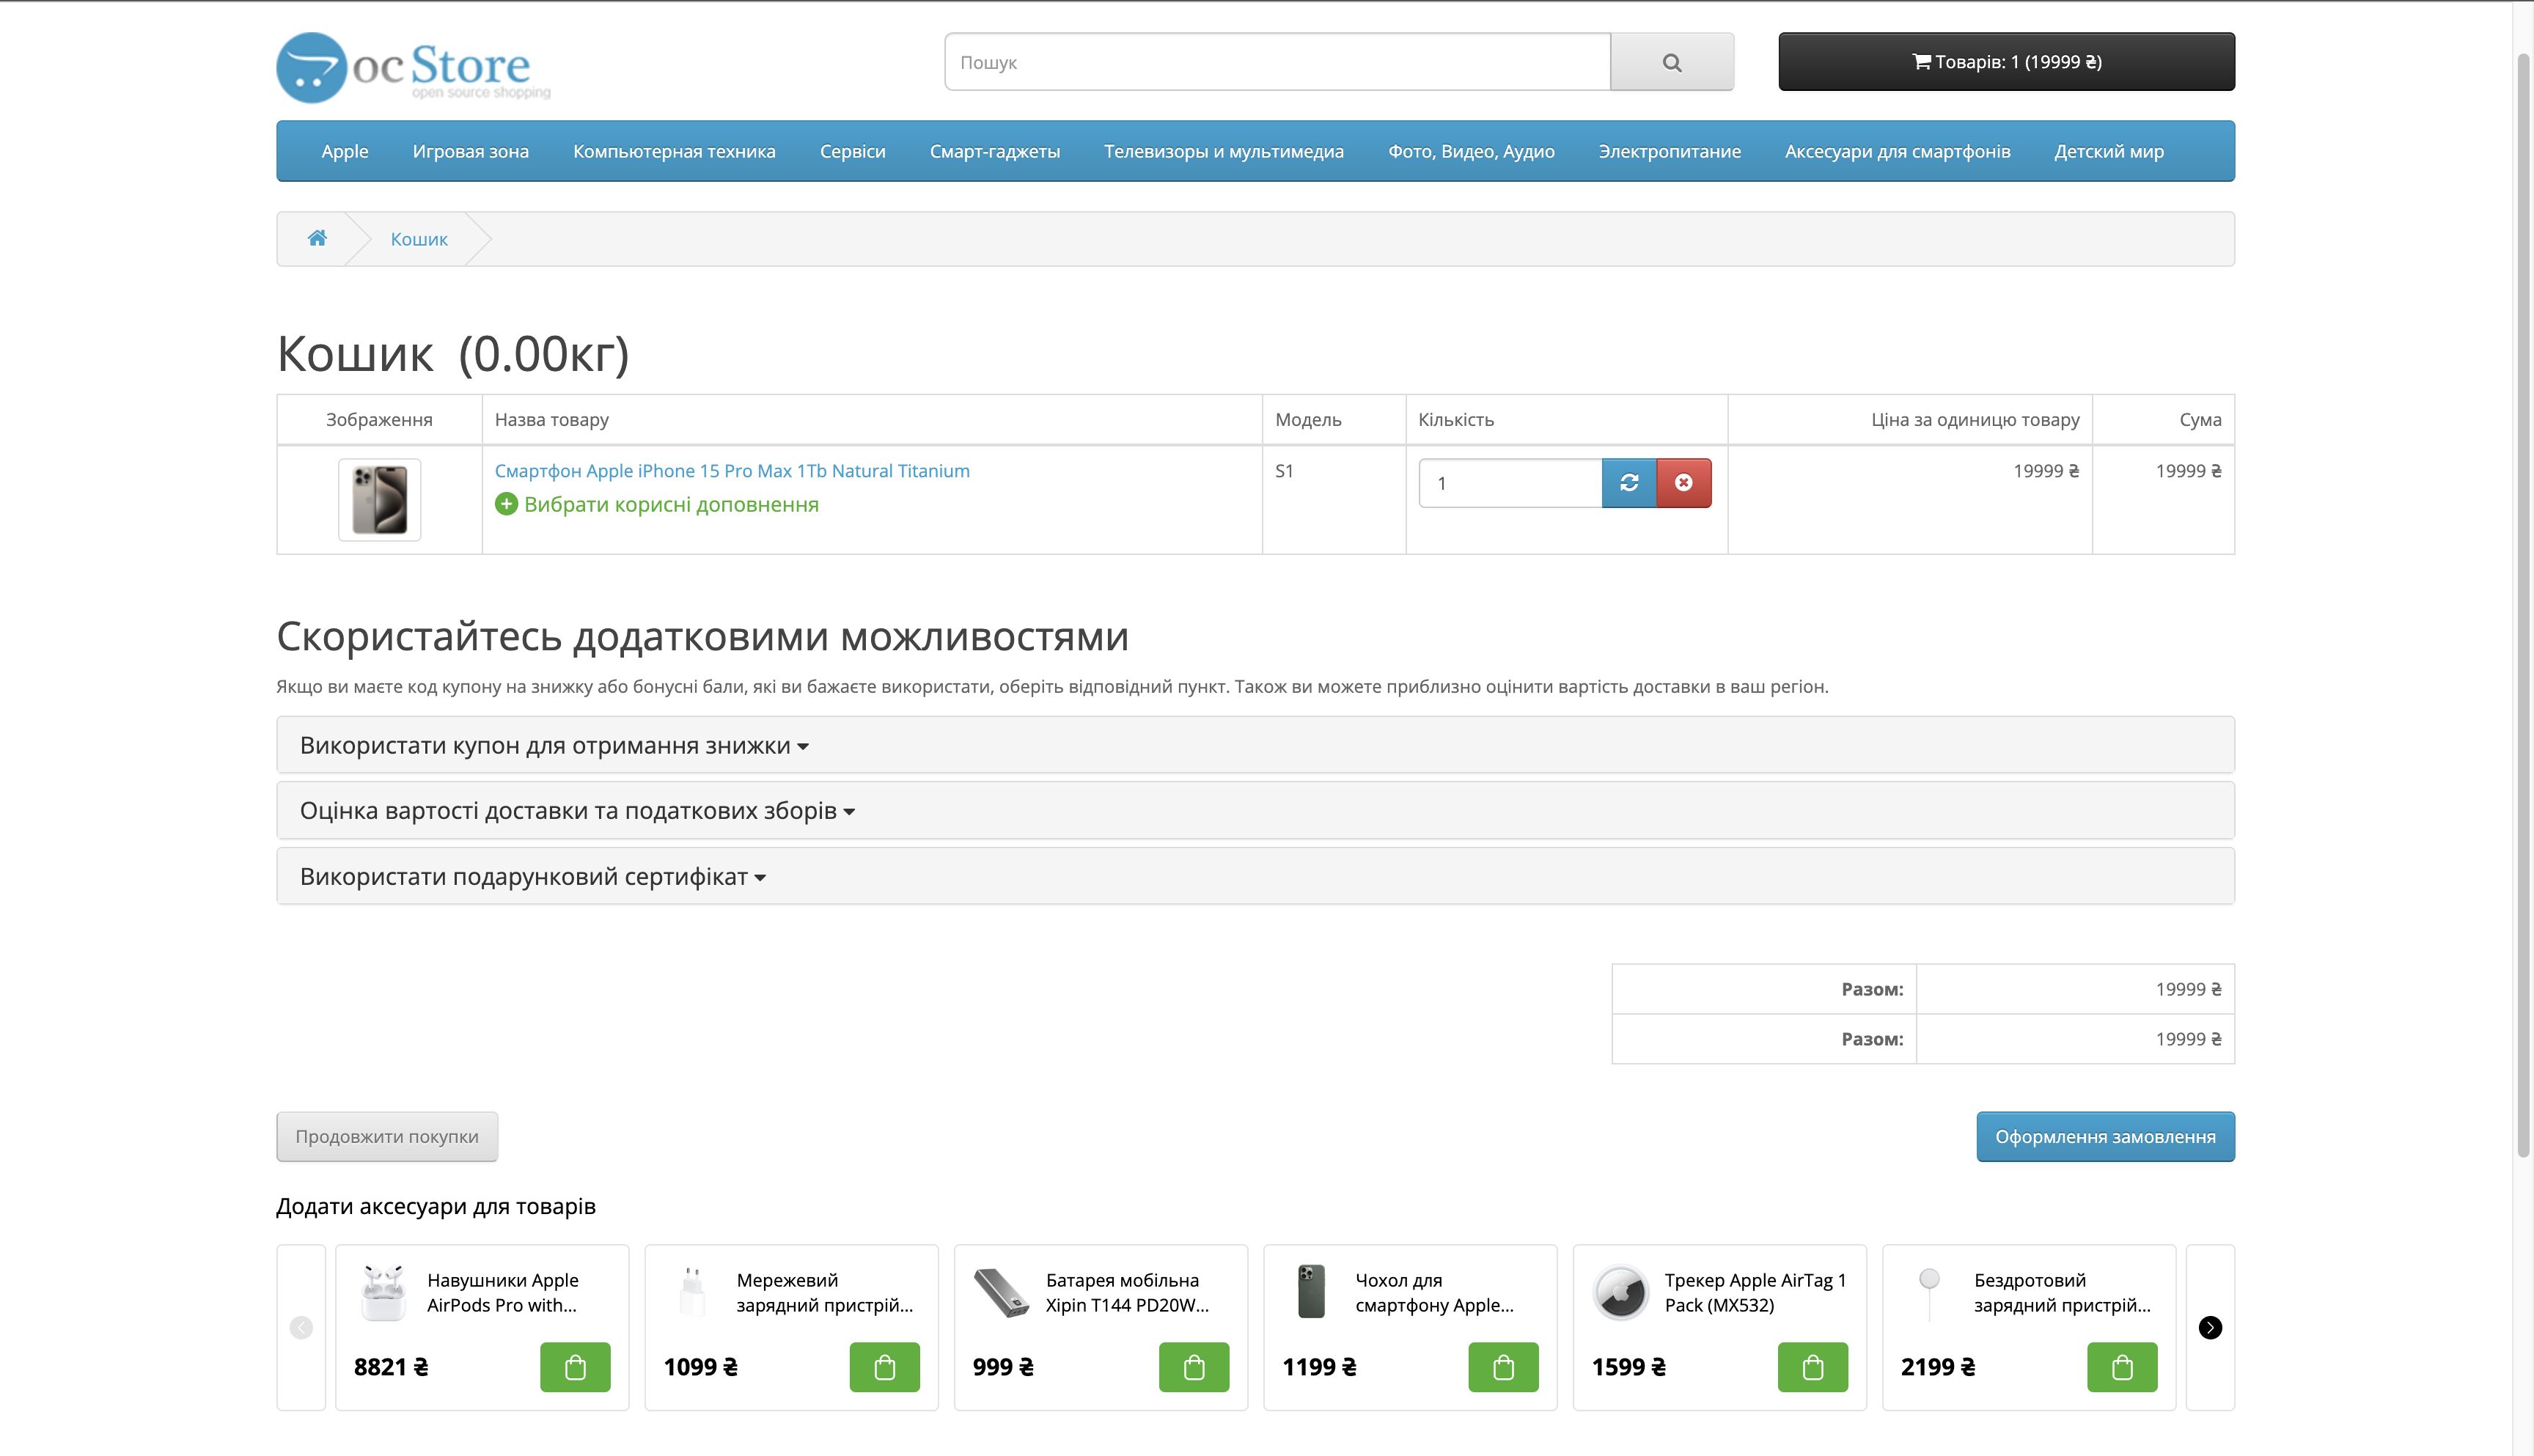Expand the shipping and tax estimate section

point(577,811)
